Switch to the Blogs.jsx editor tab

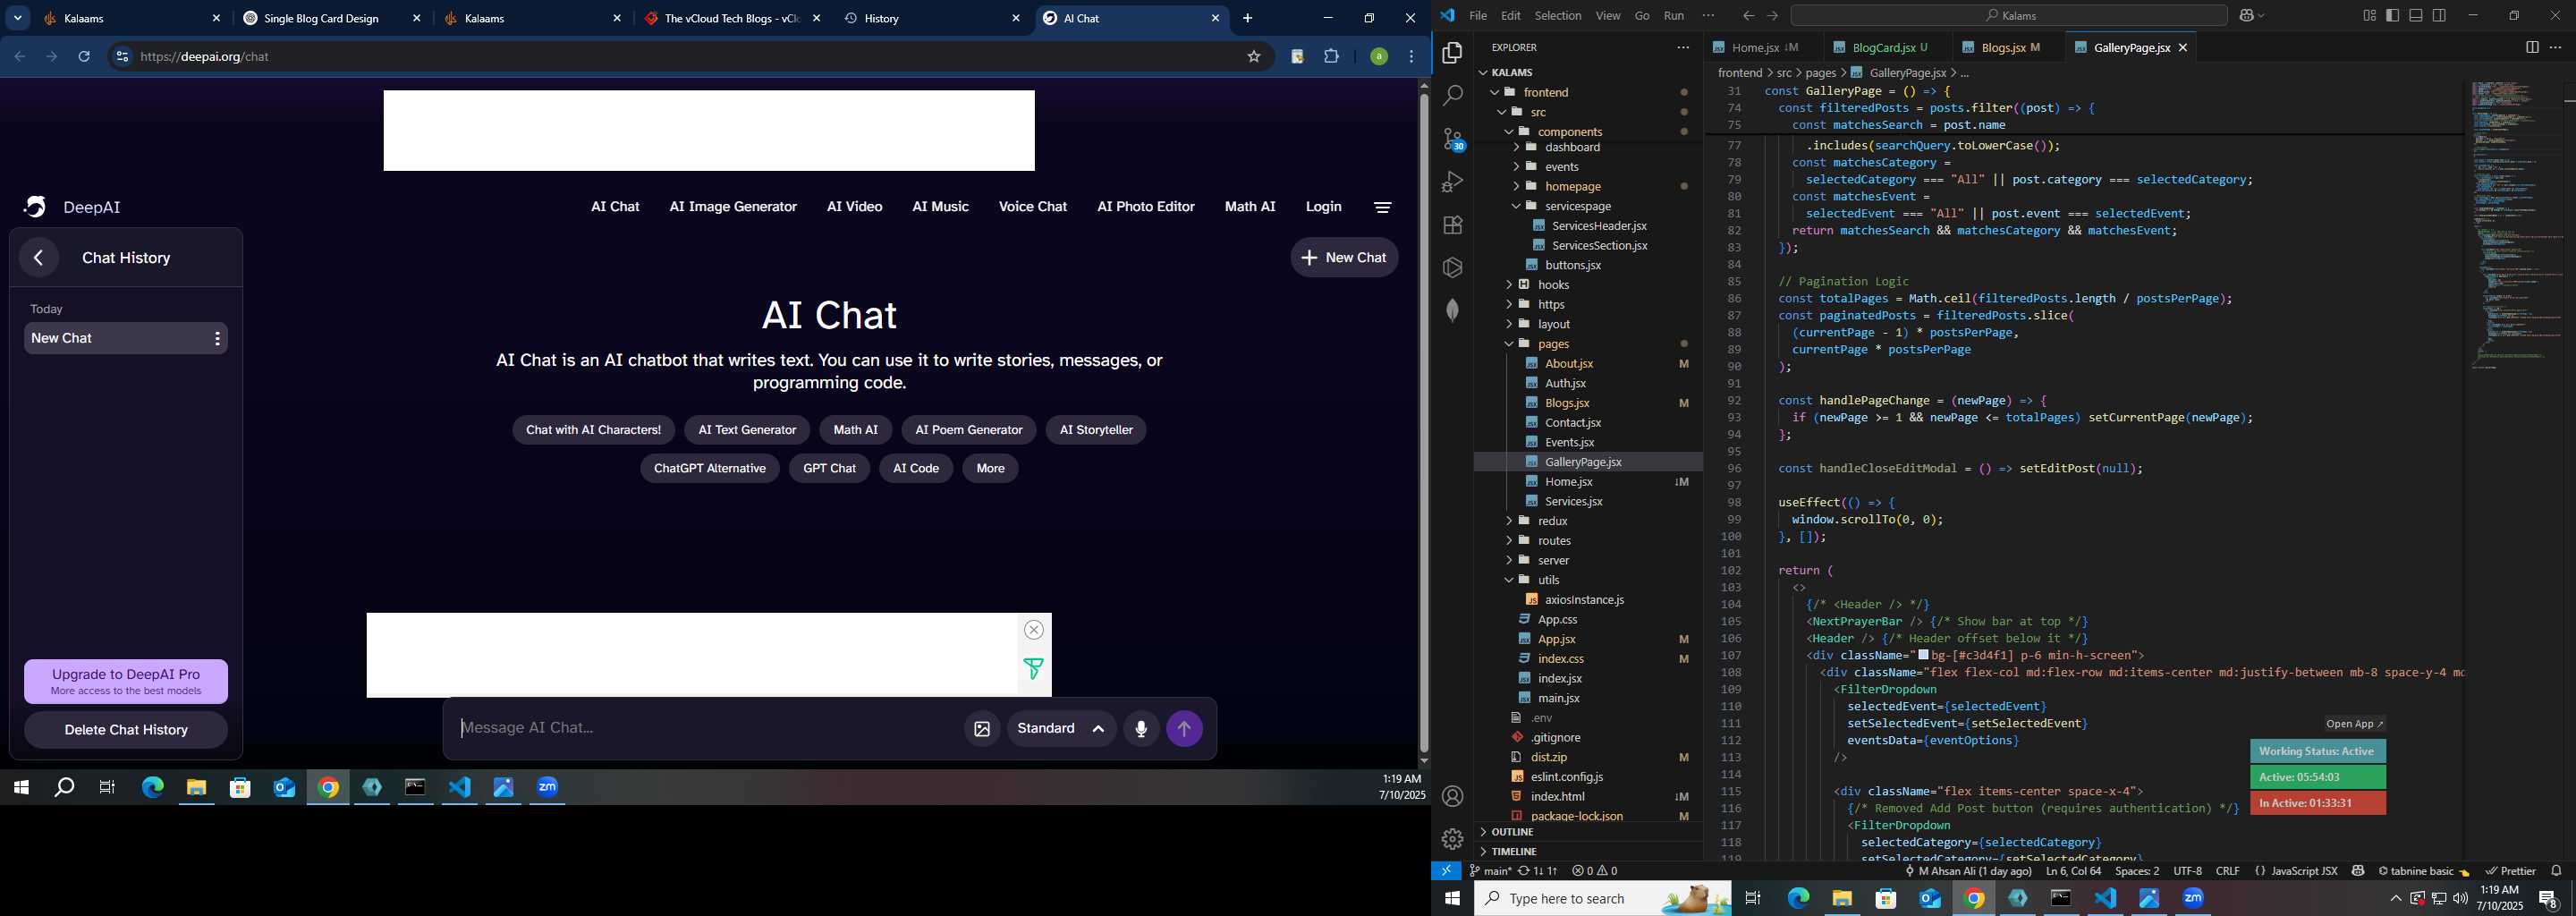point(2010,48)
